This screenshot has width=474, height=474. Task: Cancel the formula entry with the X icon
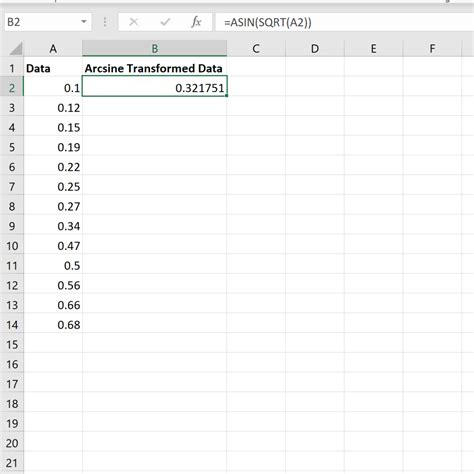pyautogui.click(x=134, y=22)
